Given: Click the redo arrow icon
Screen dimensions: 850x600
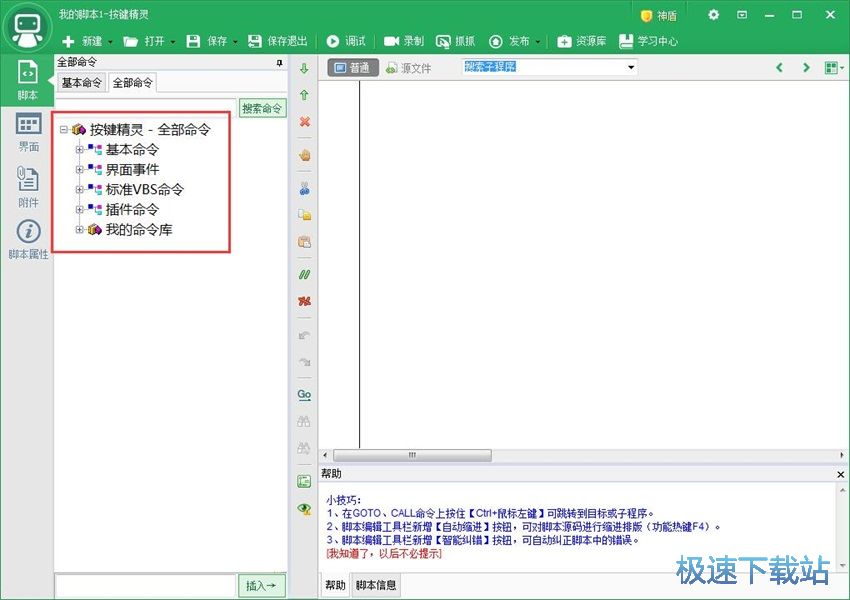Looking at the screenshot, I should click(305, 362).
